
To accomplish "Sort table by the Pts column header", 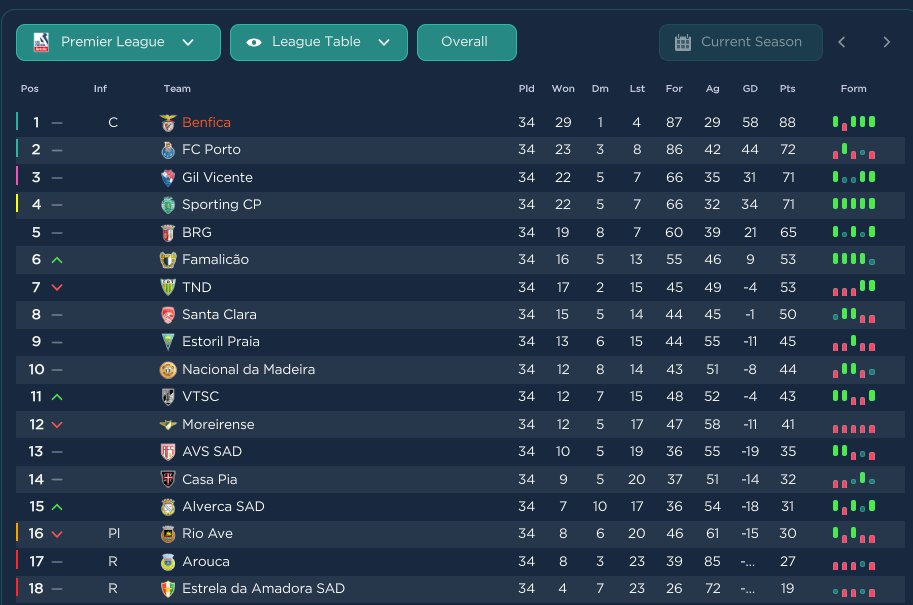I will point(787,89).
